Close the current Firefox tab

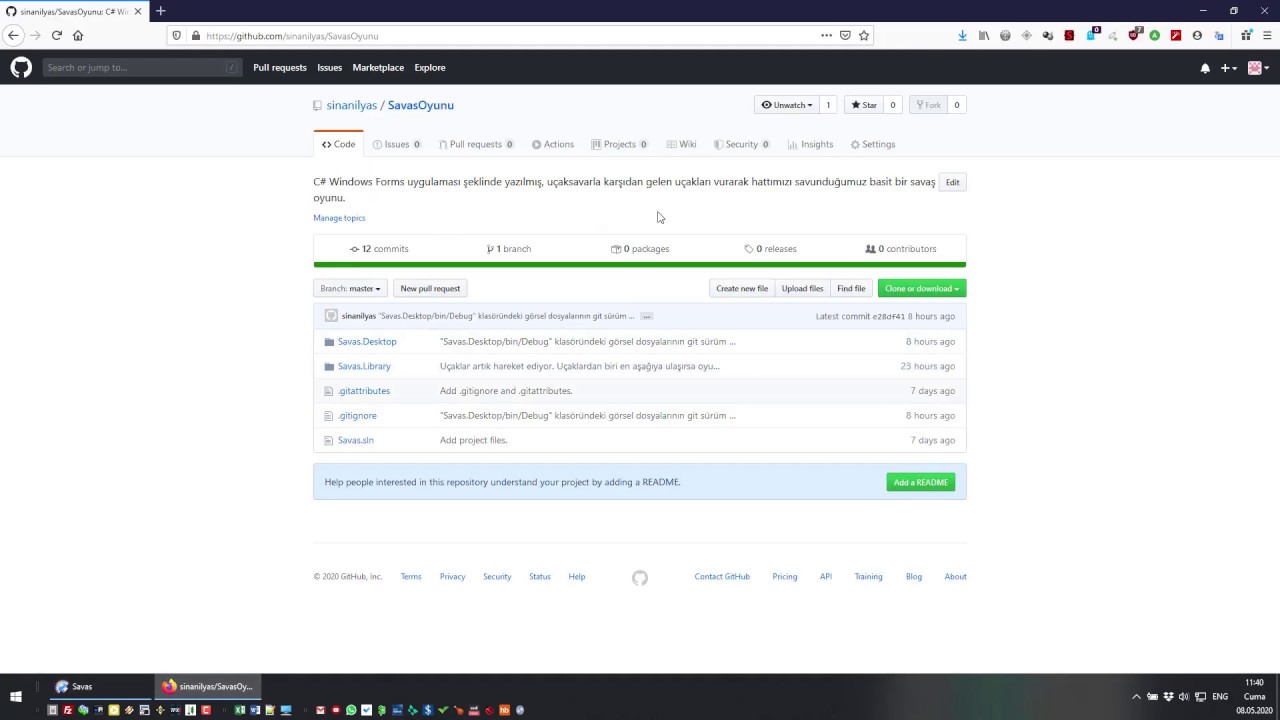pyautogui.click(x=138, y=11)
